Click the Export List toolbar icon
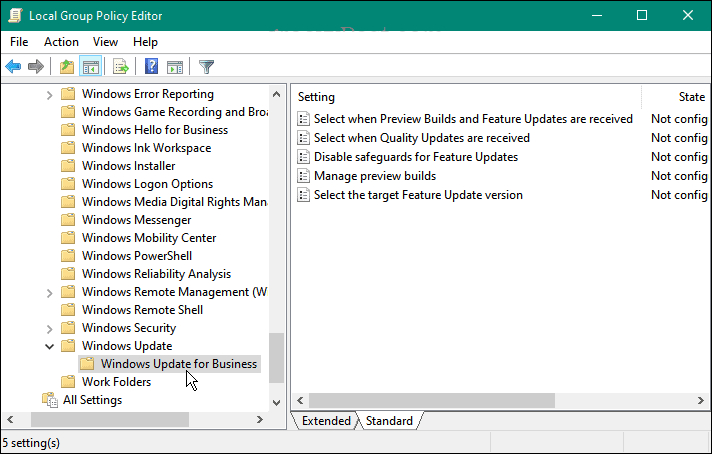Image resolution: width=712 pixels, height=454 pixels. click(121, 67)
